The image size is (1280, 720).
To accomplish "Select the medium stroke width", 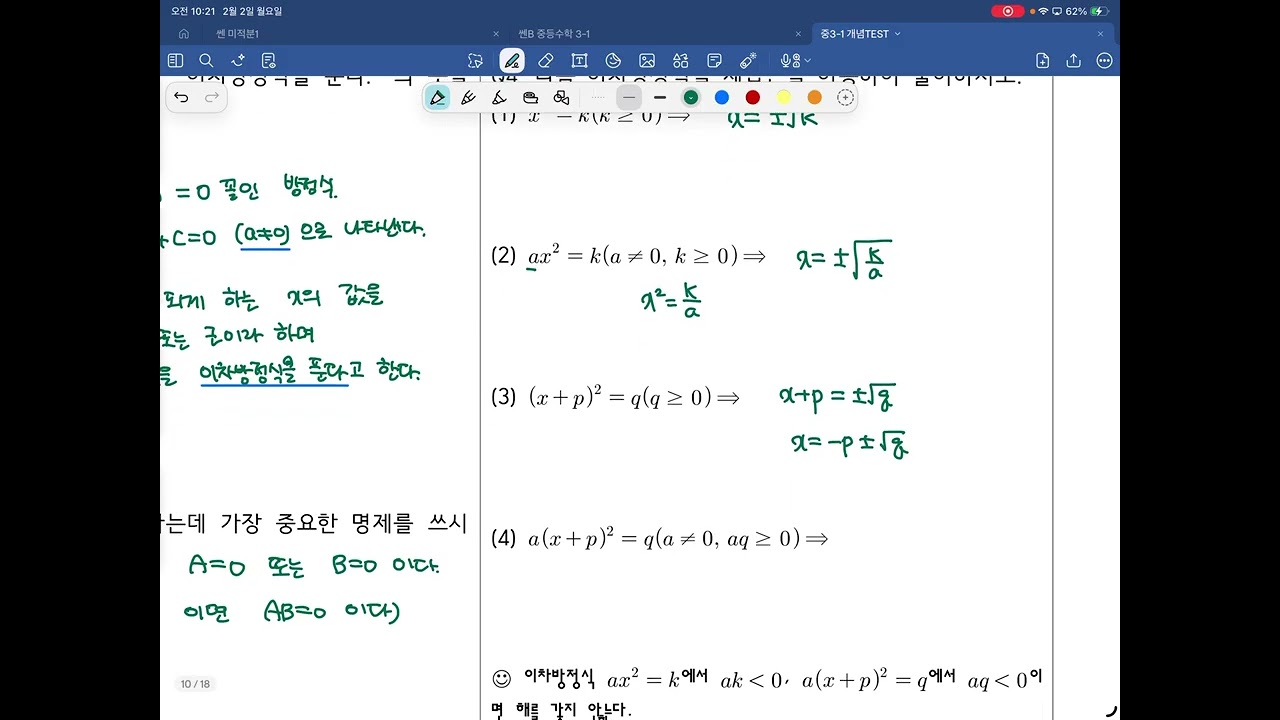I will (628, 97).
